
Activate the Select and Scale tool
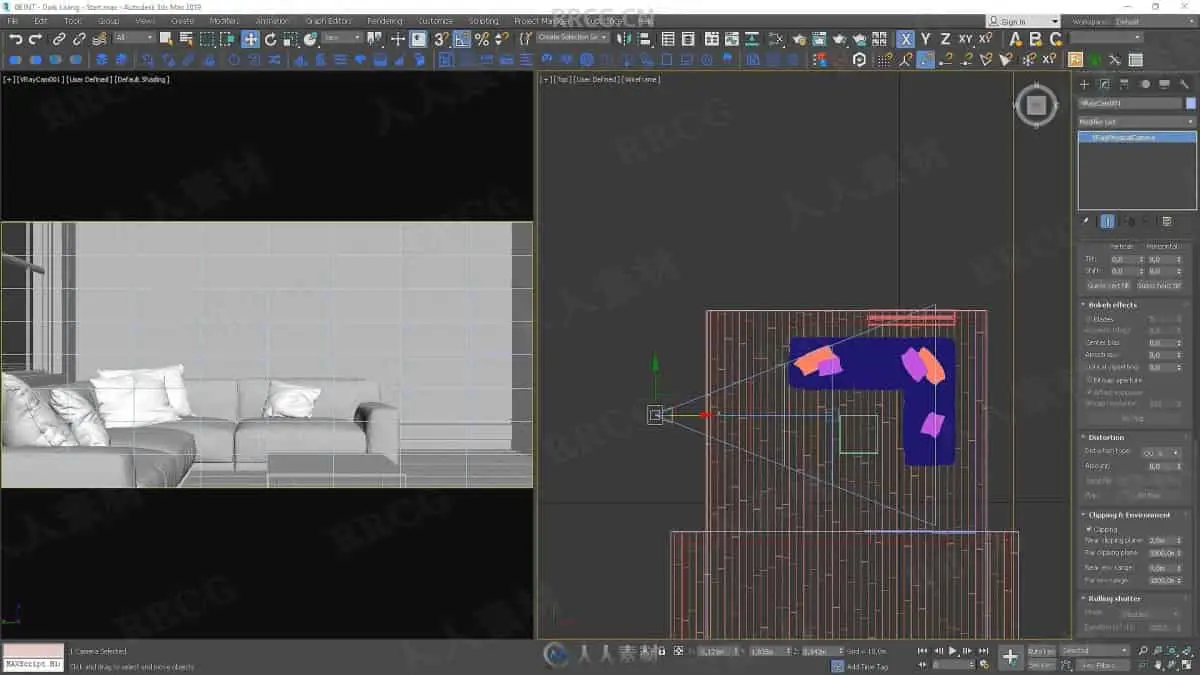tap(290, 39)
